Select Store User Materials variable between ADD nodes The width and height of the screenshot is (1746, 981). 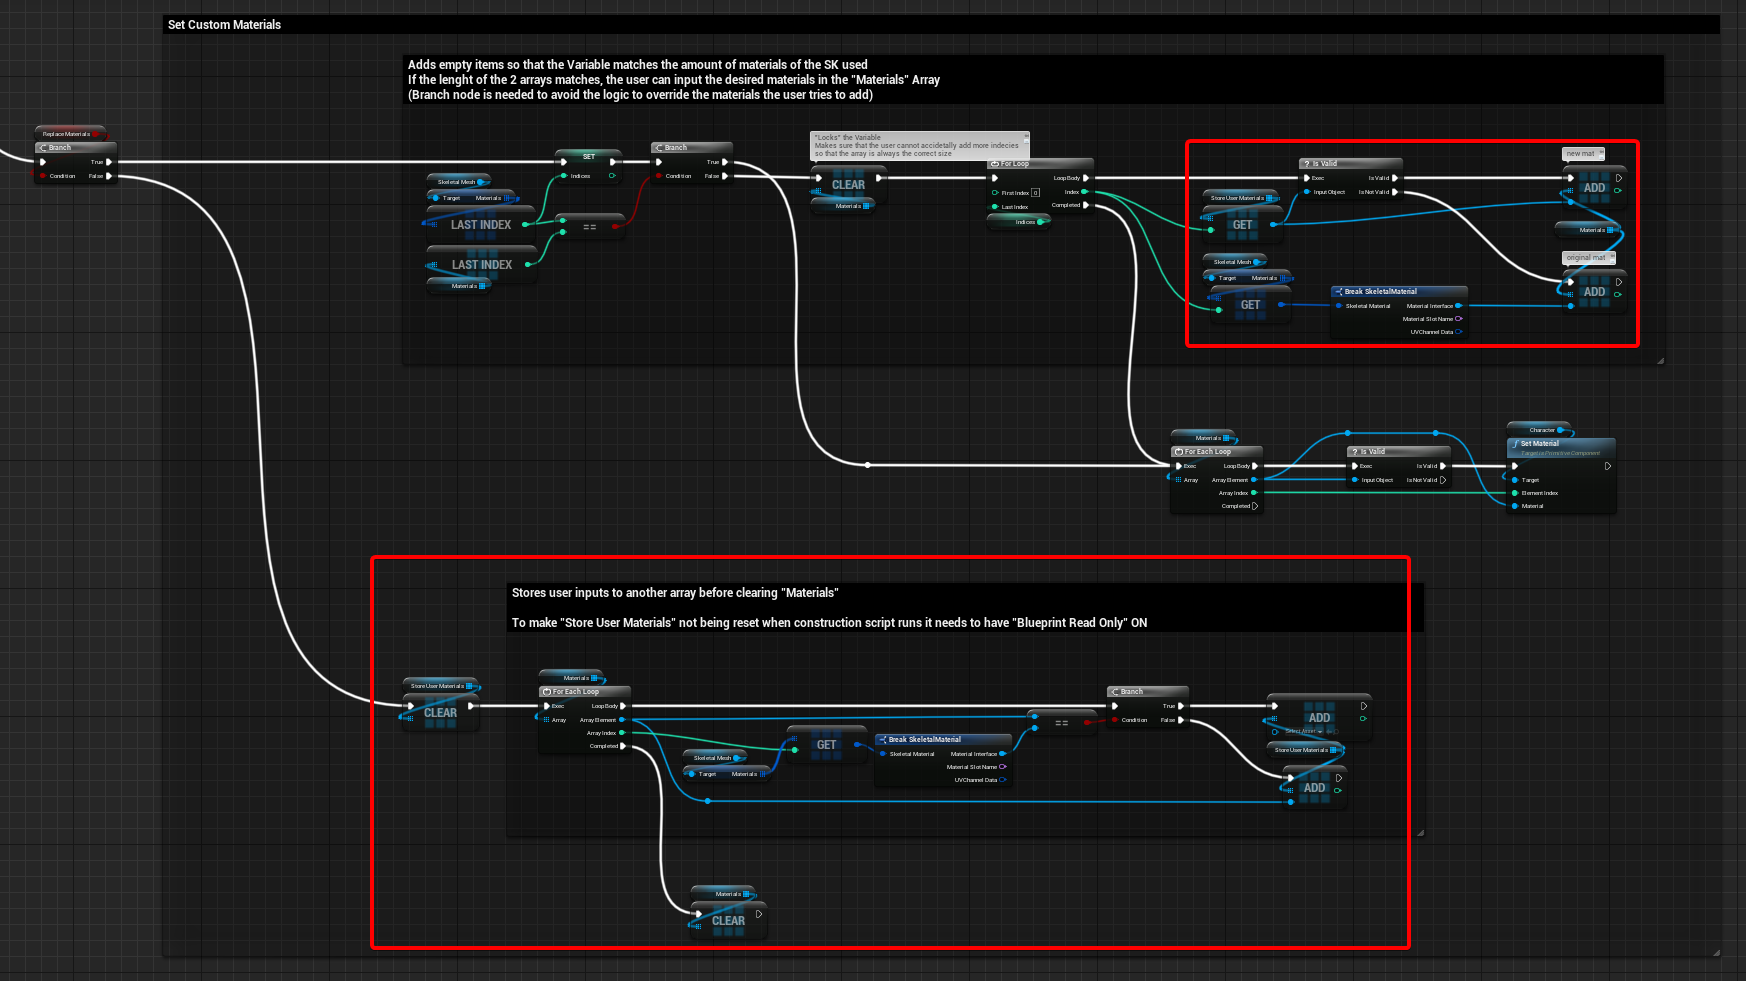1305,750
